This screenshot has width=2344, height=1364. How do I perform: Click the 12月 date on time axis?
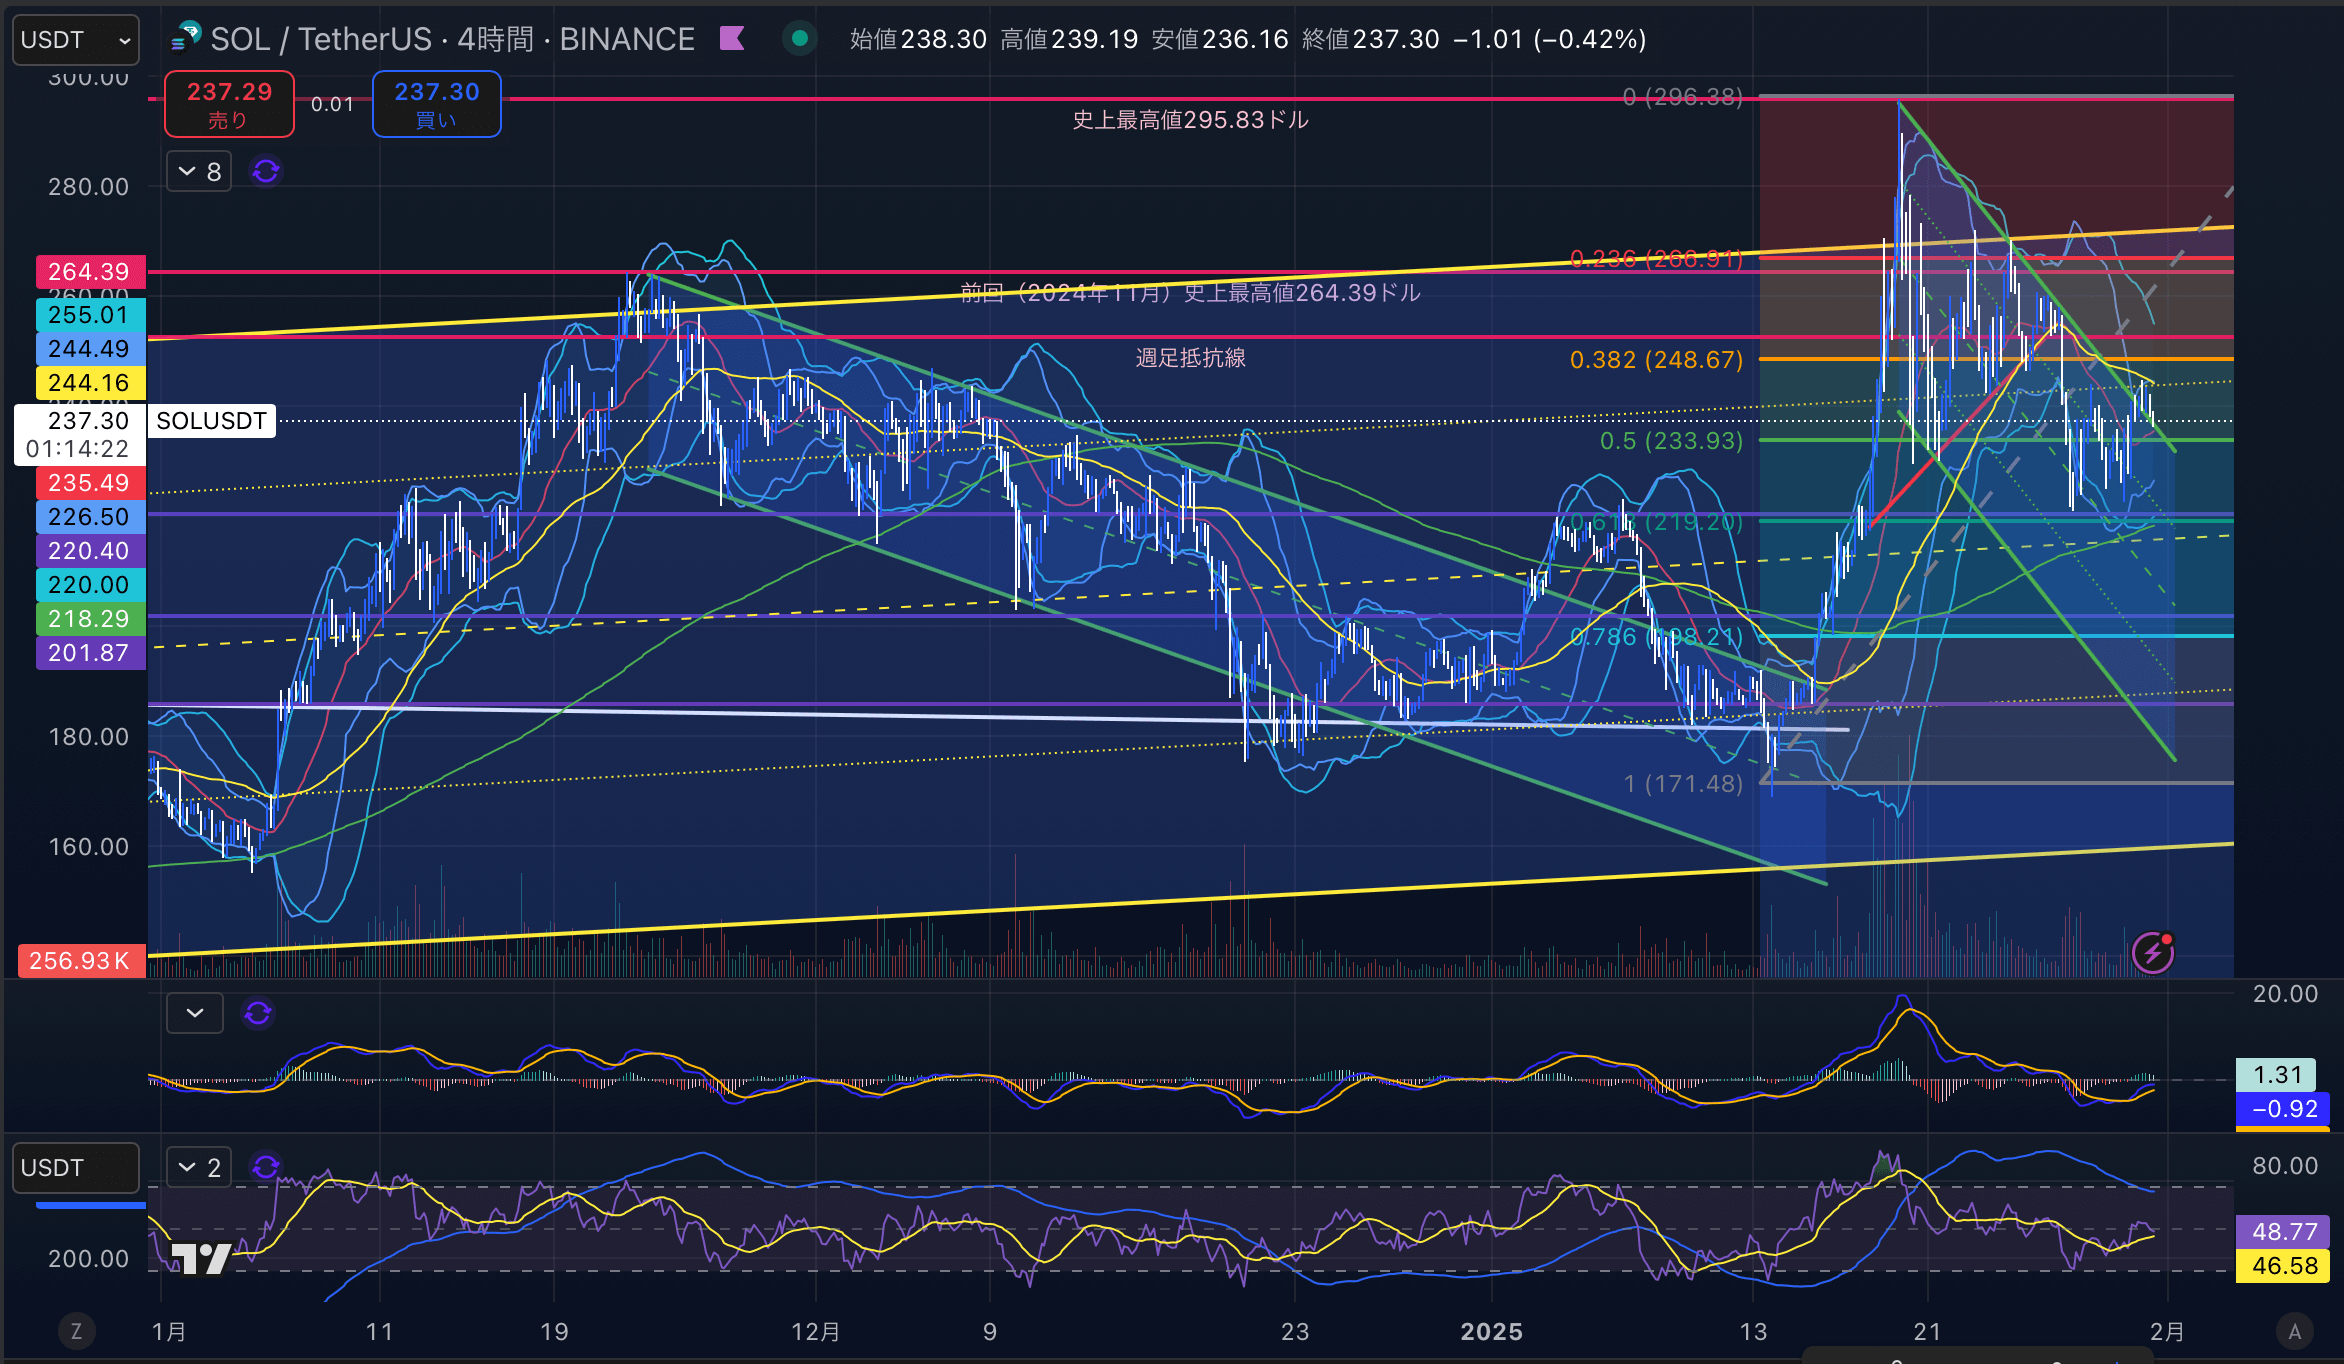815,1332
